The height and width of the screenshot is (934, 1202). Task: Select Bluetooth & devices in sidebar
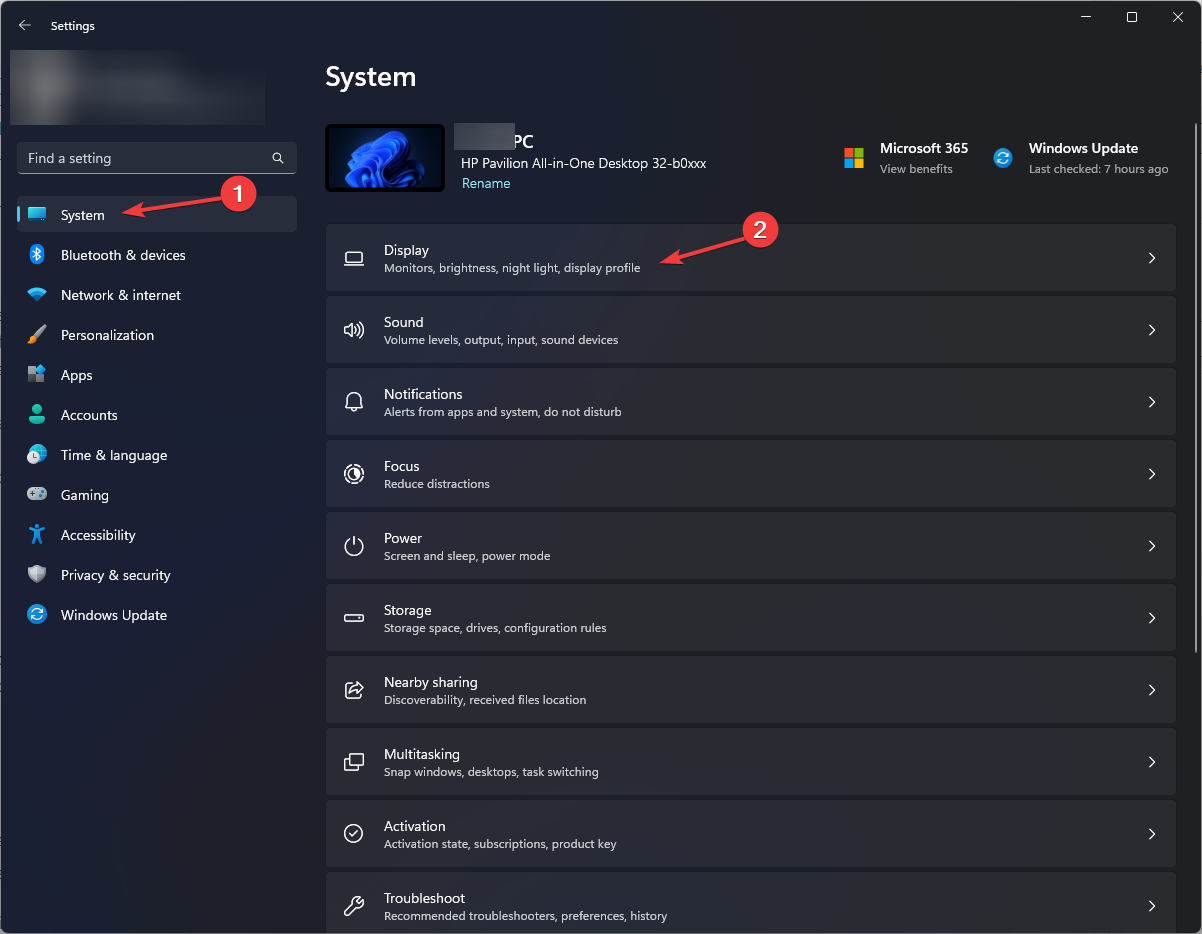click(x=157, y=255)
